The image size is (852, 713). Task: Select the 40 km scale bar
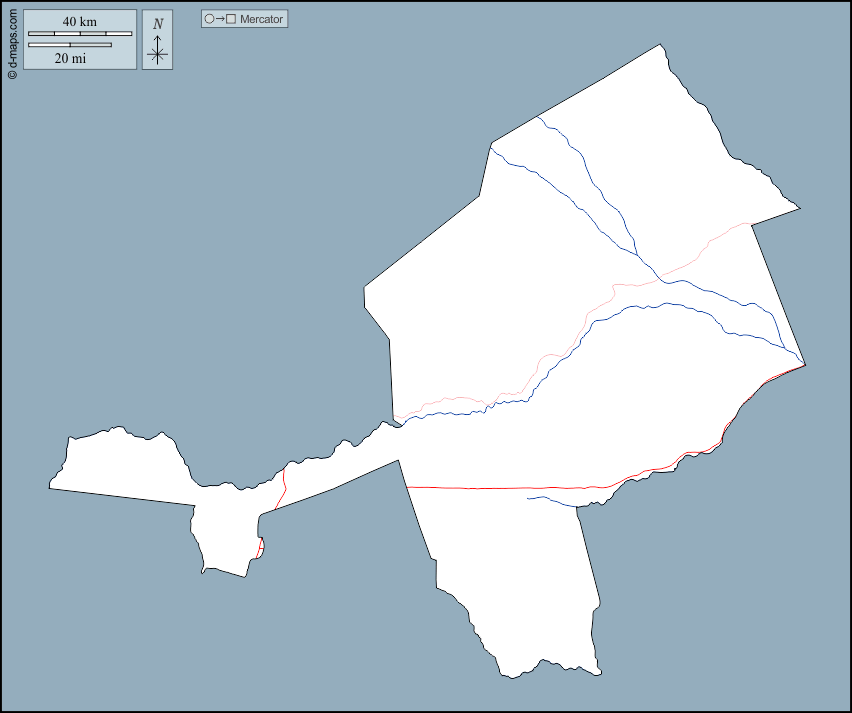point(80,34)
